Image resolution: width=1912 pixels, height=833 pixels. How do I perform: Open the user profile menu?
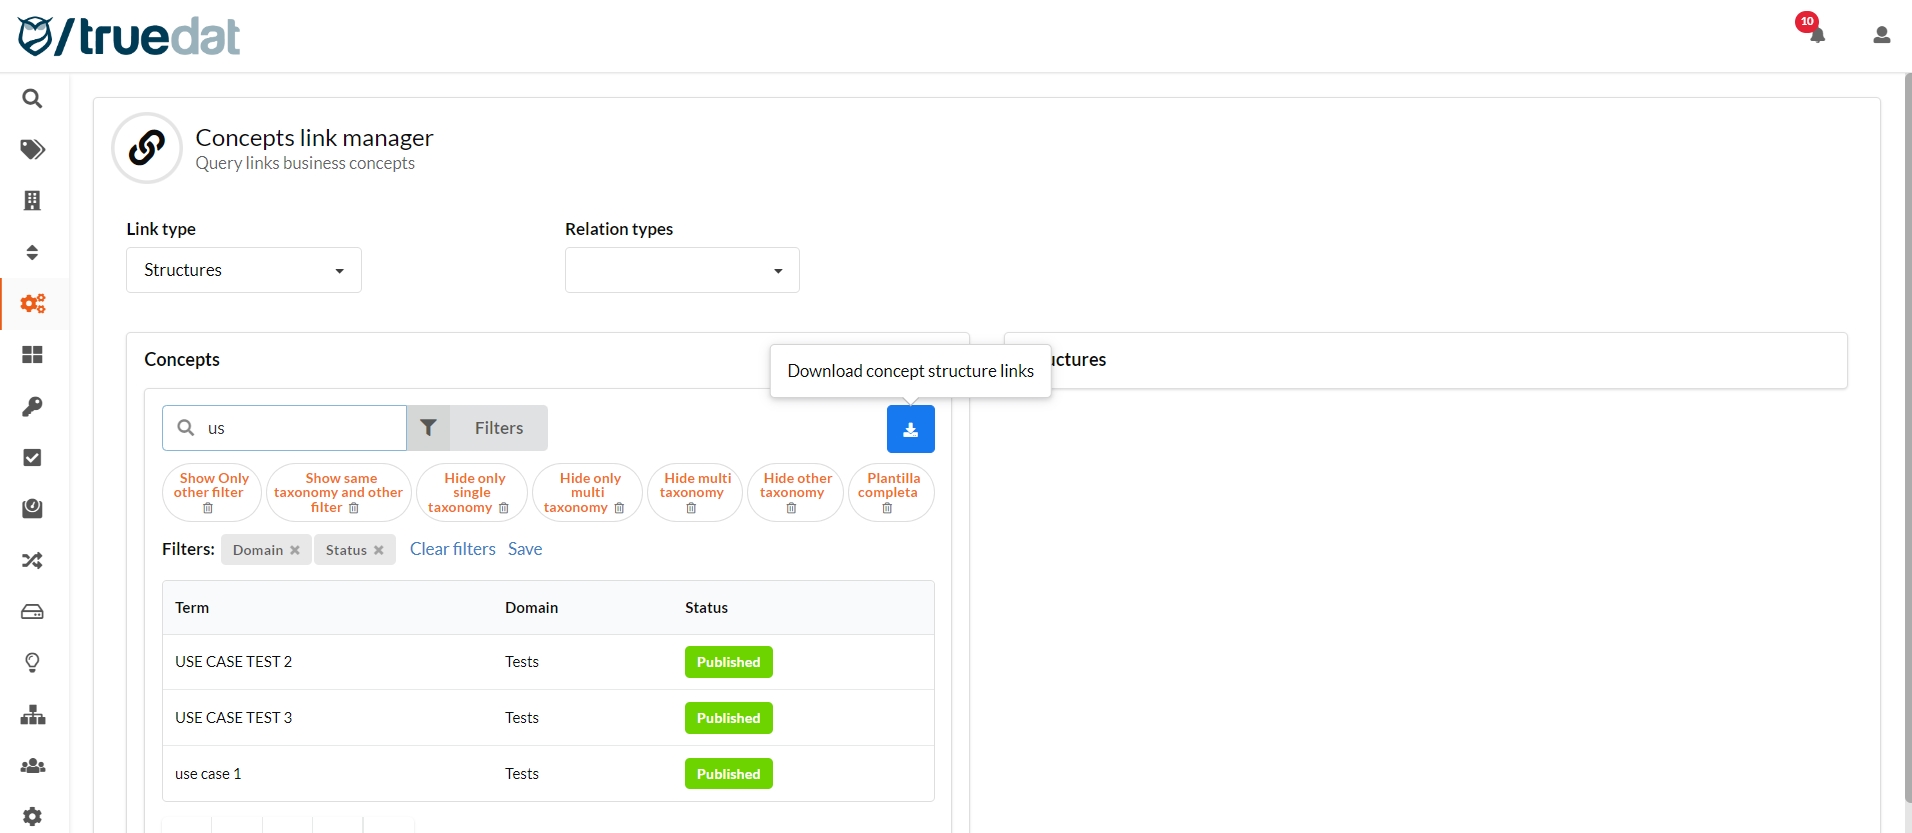pos(1881,35)
